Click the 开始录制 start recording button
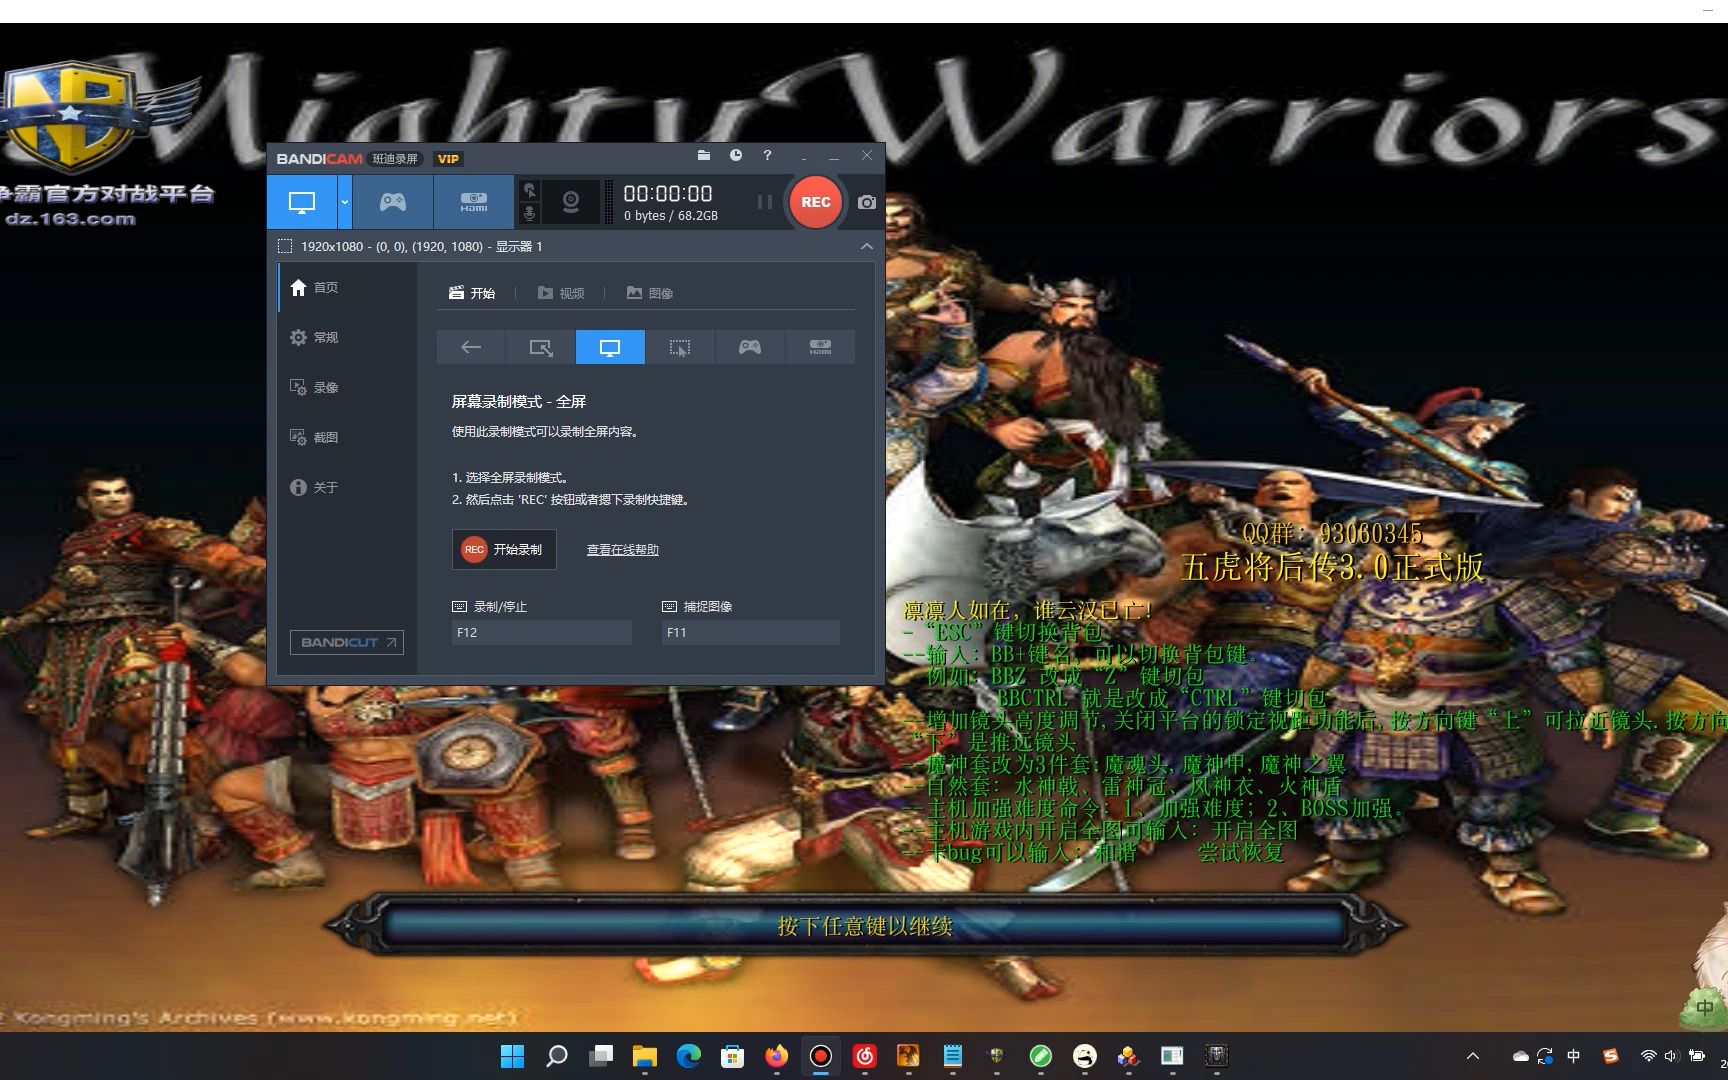Viewport: 1728px width, 1080px height. [504, 549]
